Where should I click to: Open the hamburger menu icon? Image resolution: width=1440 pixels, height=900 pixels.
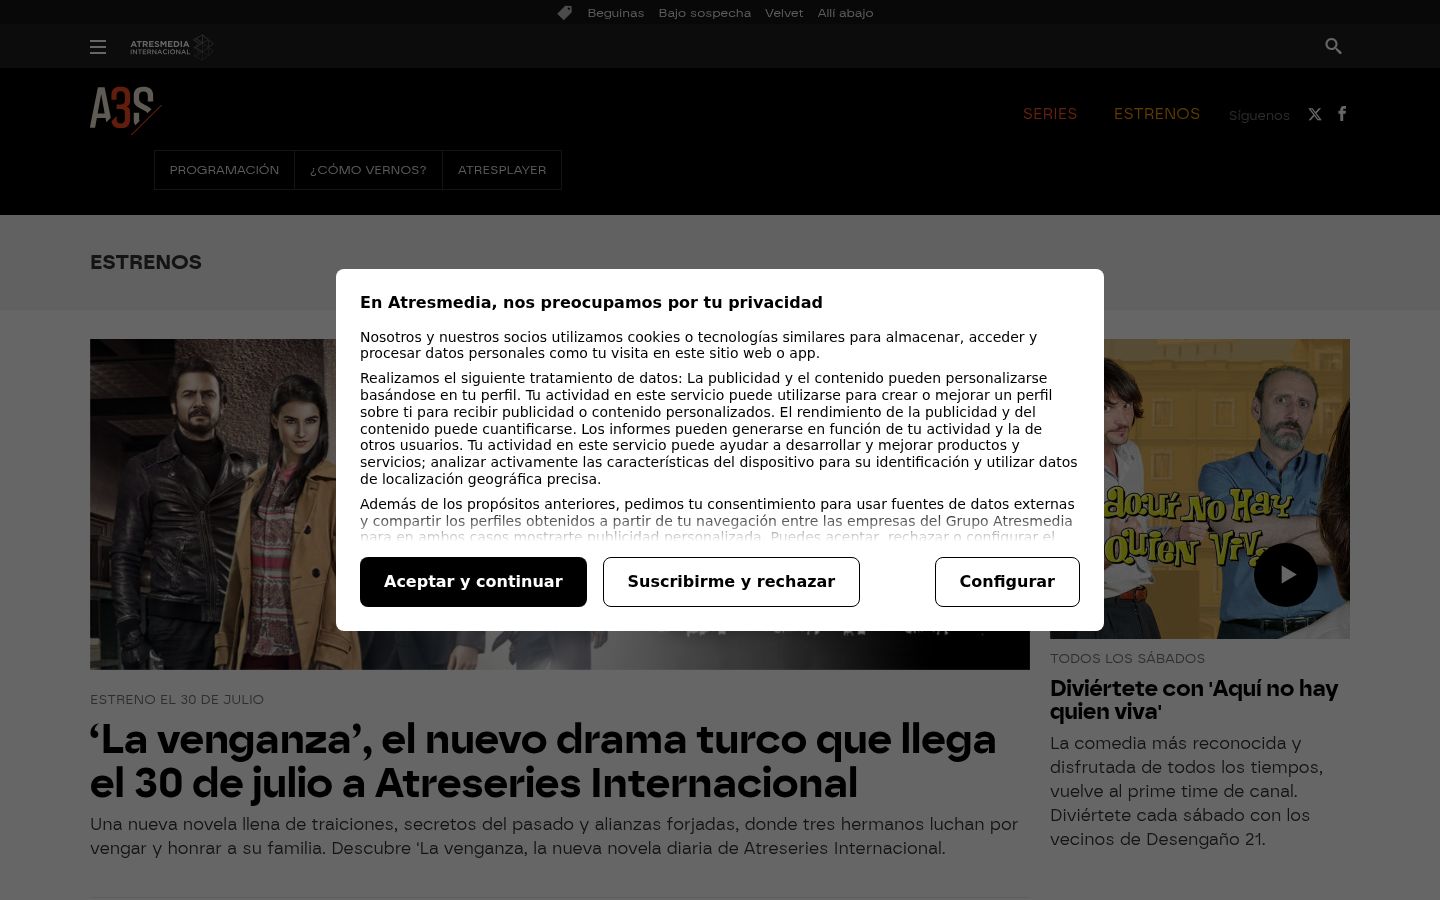tap(98, 47)
